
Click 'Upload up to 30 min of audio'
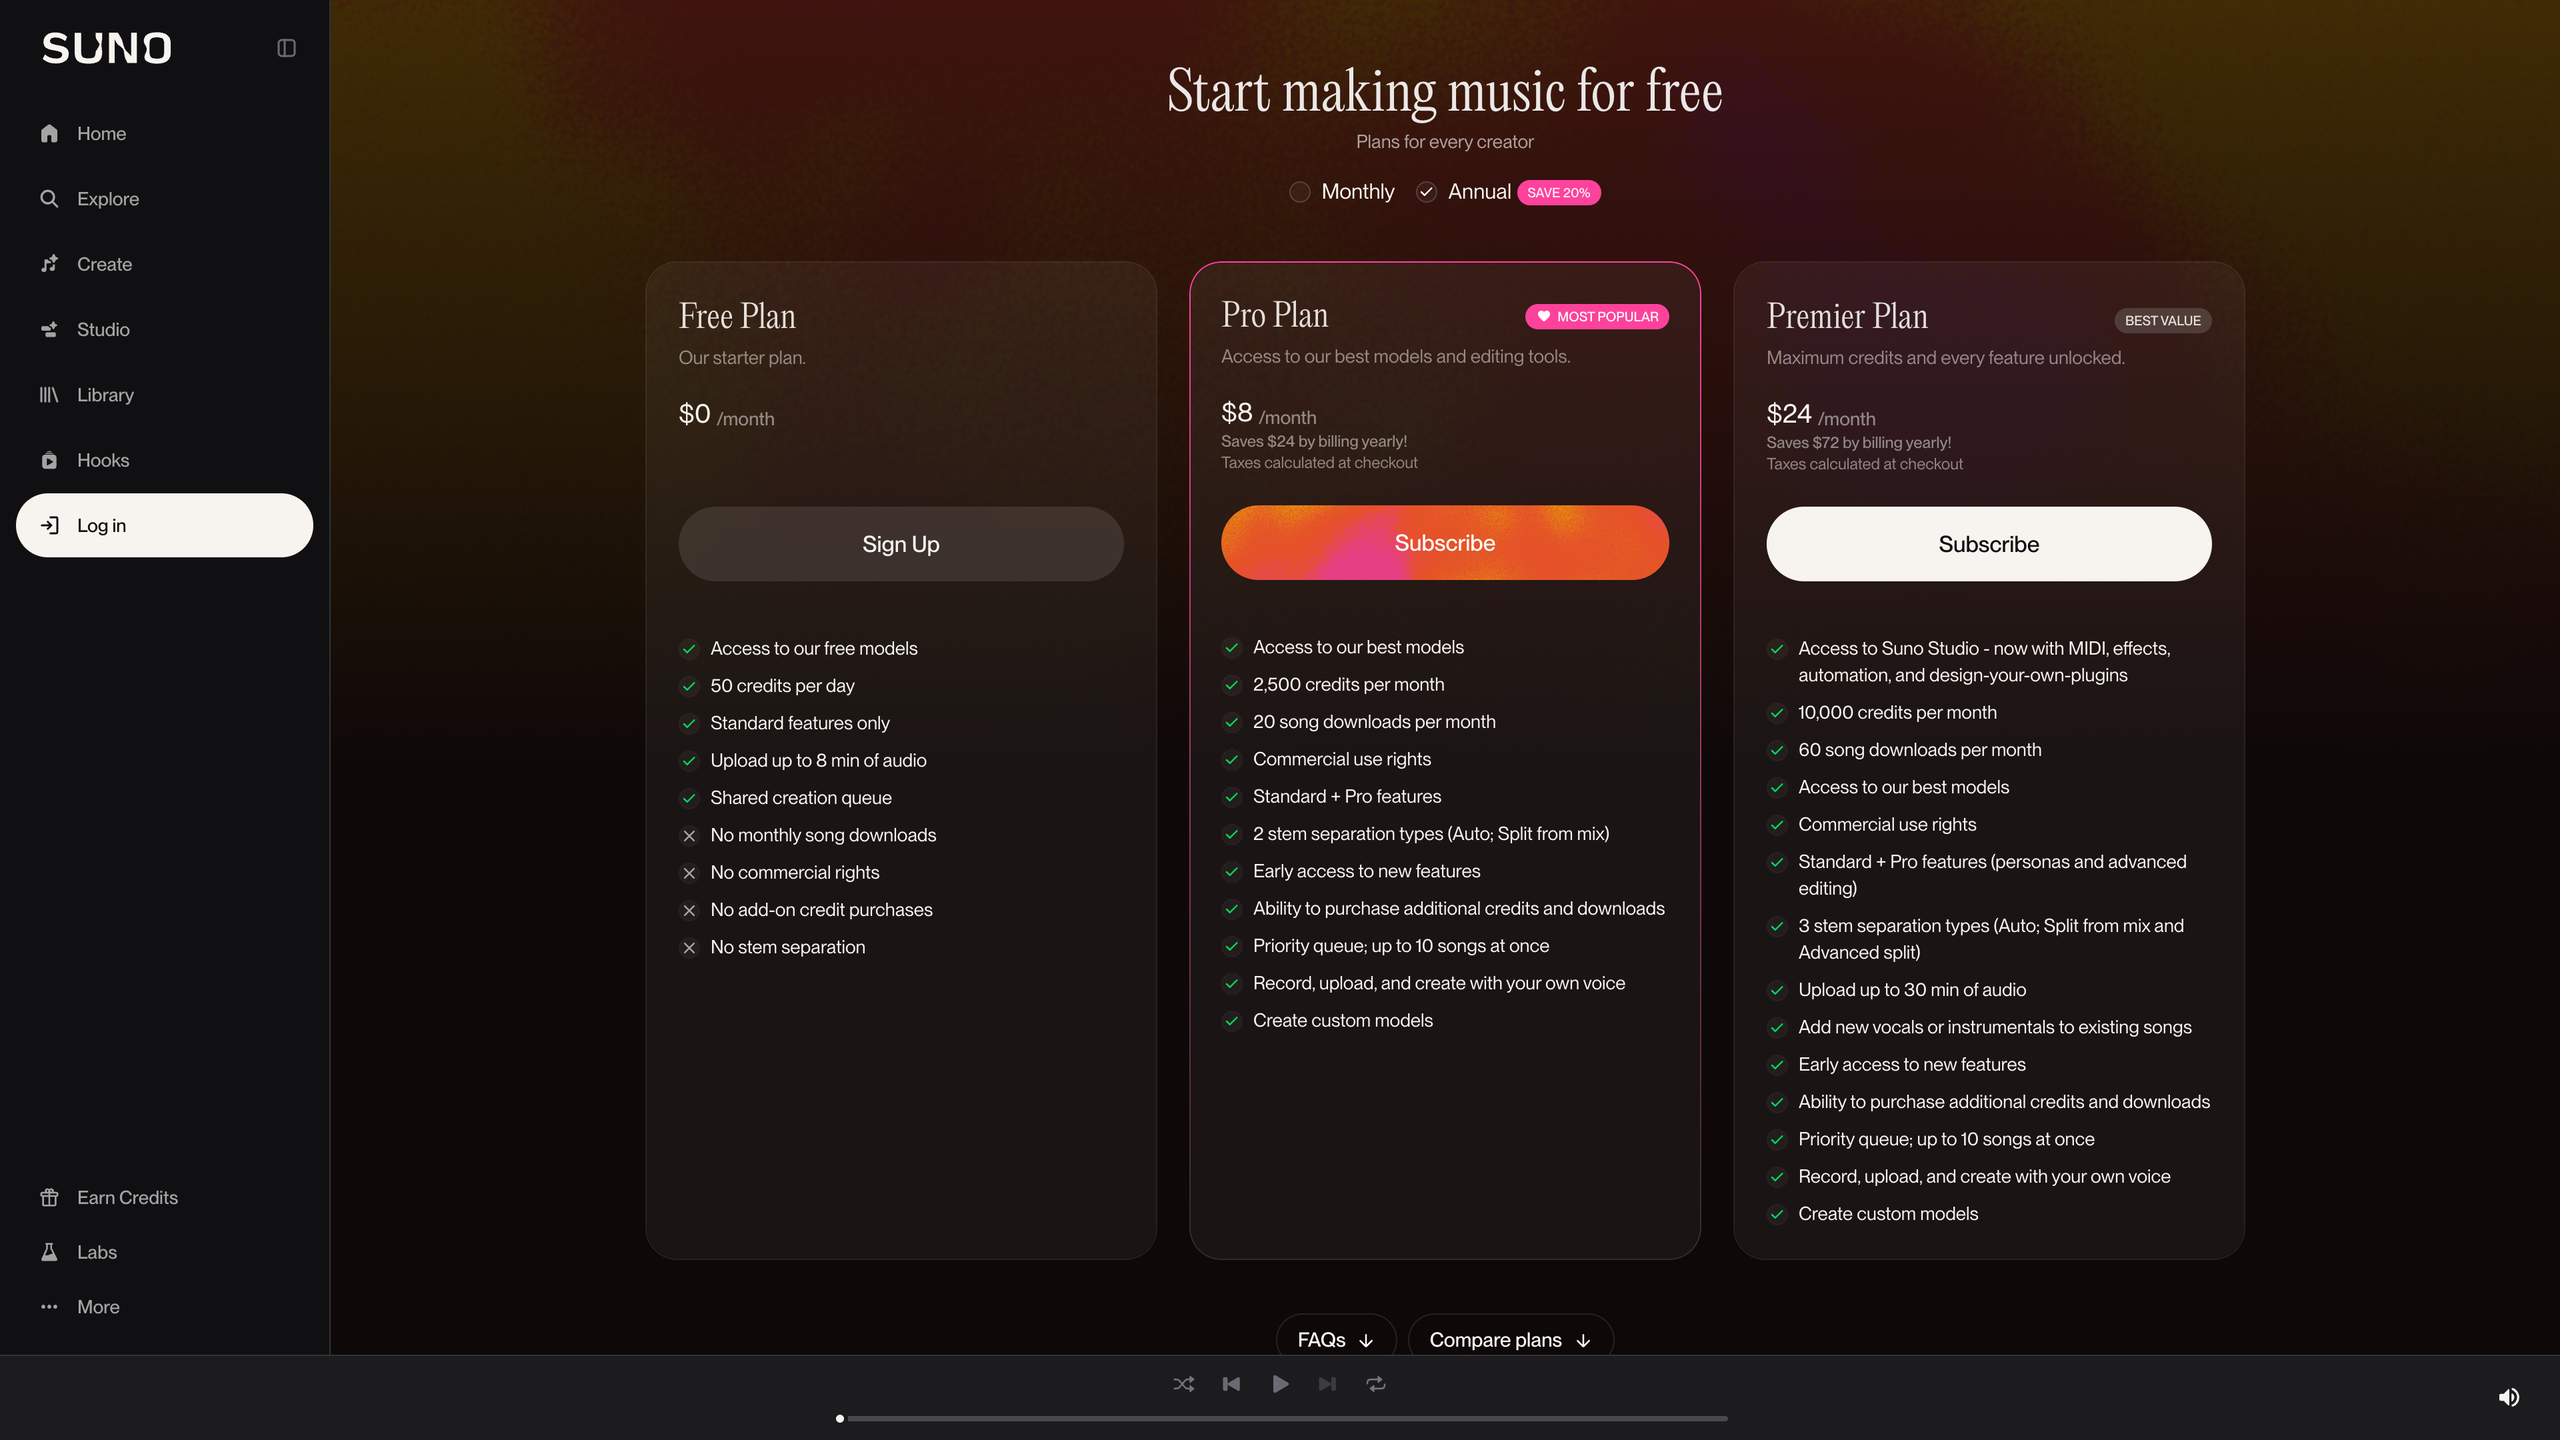tap(1912, 990)
